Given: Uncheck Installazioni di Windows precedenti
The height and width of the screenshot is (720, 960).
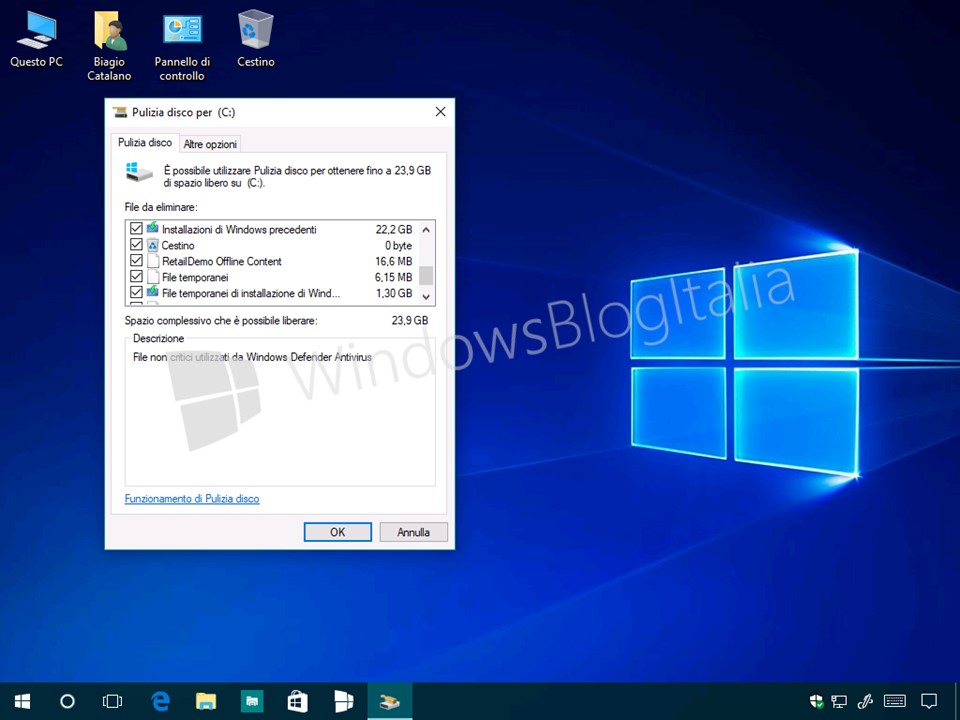Looking at the screenshot, I should coord(136,228).
